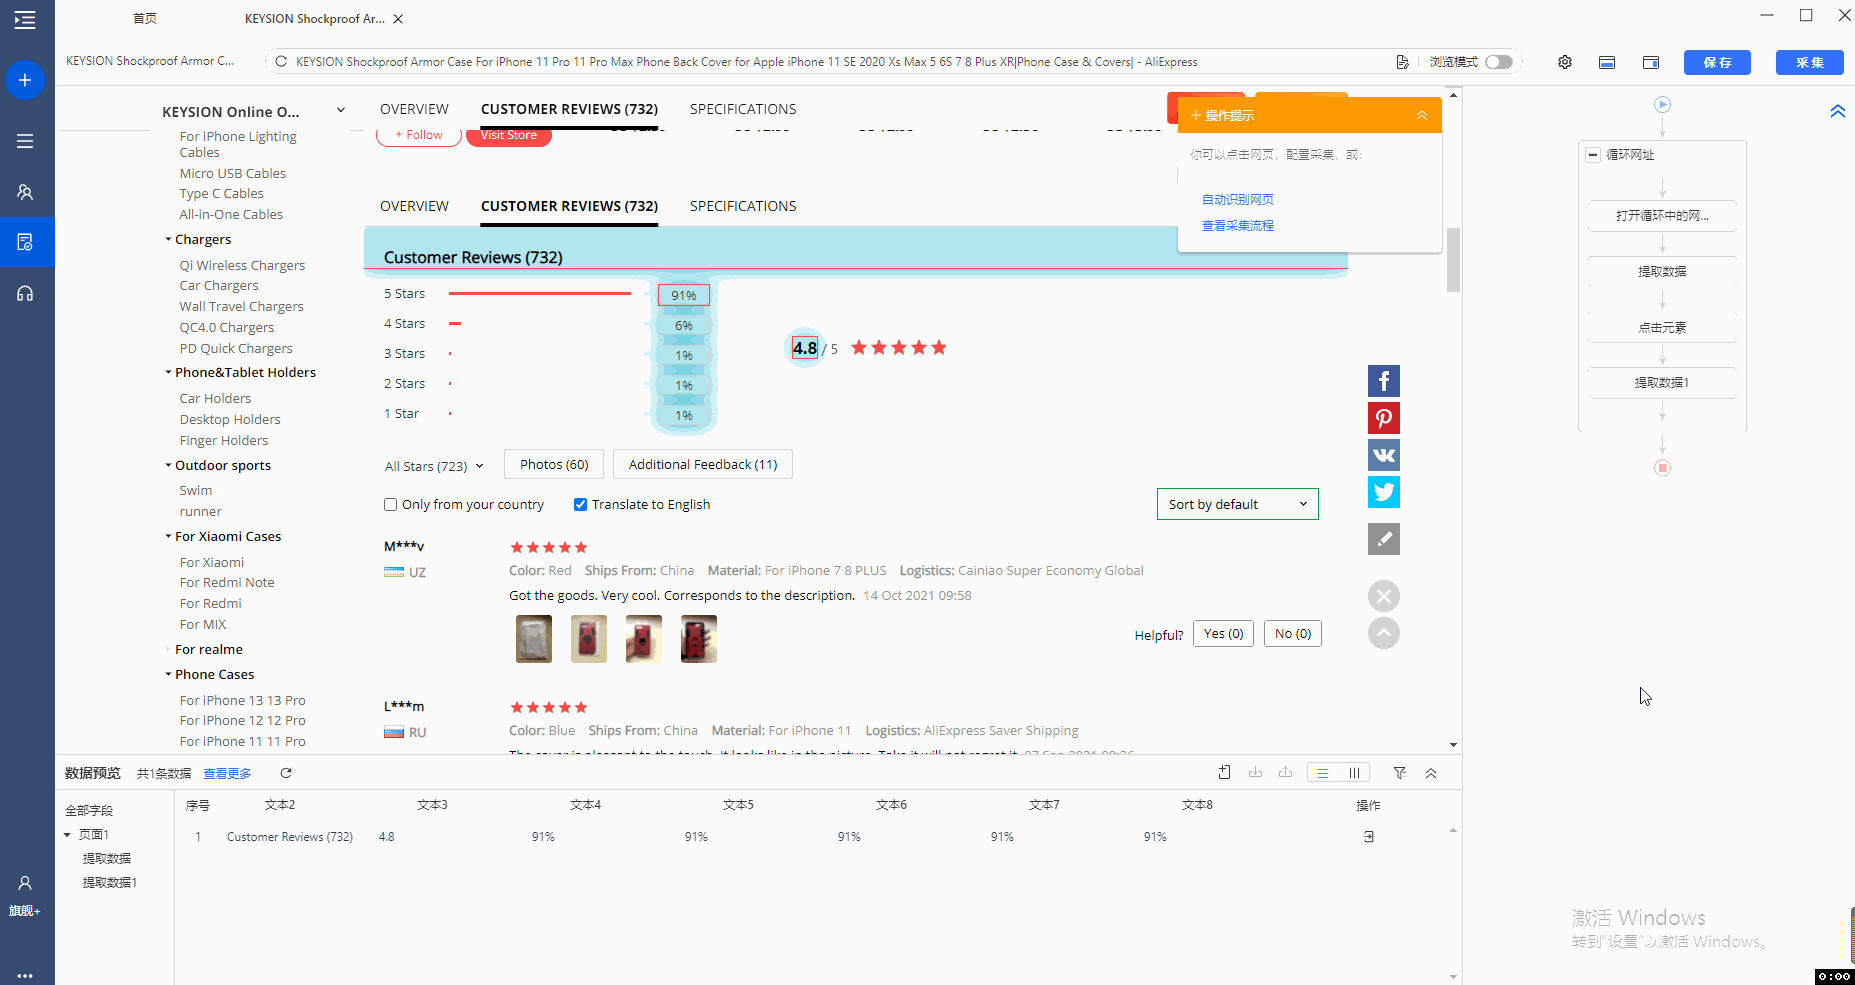Screen dimensions: 1855x985
Task: Collapse the orange 操作提示 panel
Action: tap(1422, 116)
